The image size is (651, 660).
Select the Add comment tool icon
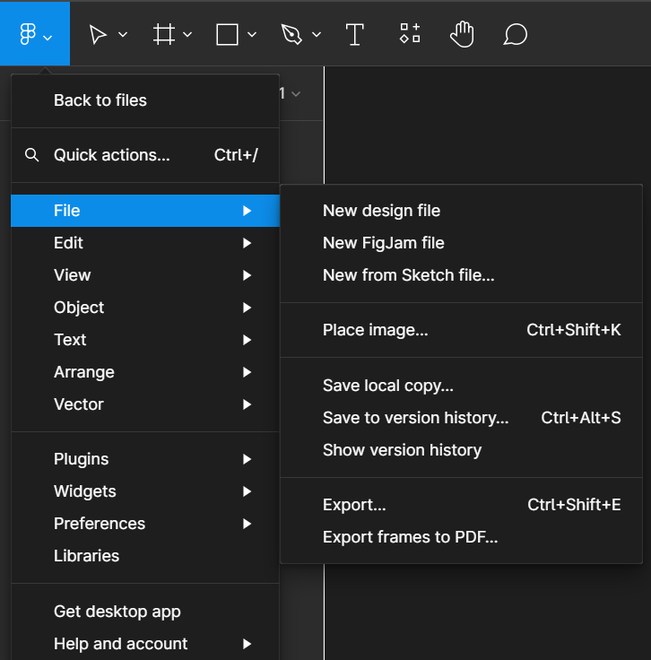pos(515,35)
